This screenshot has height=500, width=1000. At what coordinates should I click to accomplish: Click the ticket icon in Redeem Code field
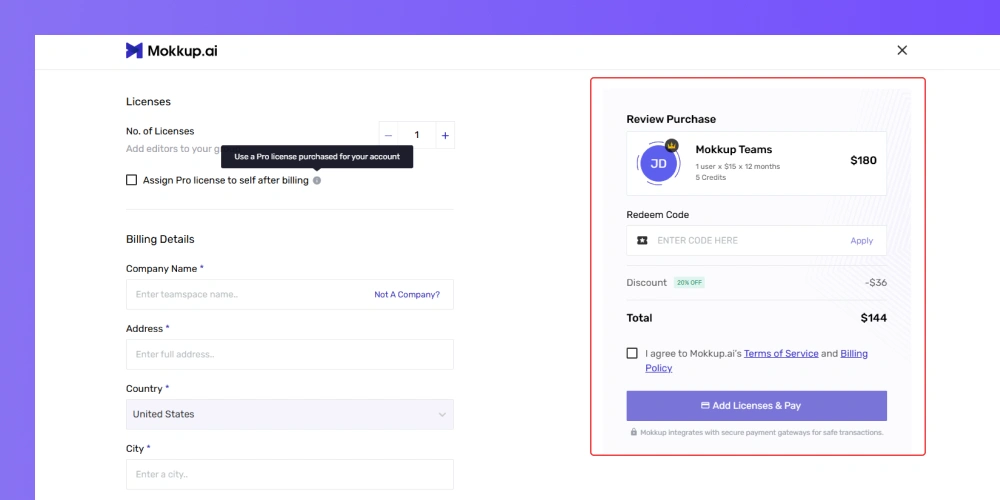[x=642, y=240]
